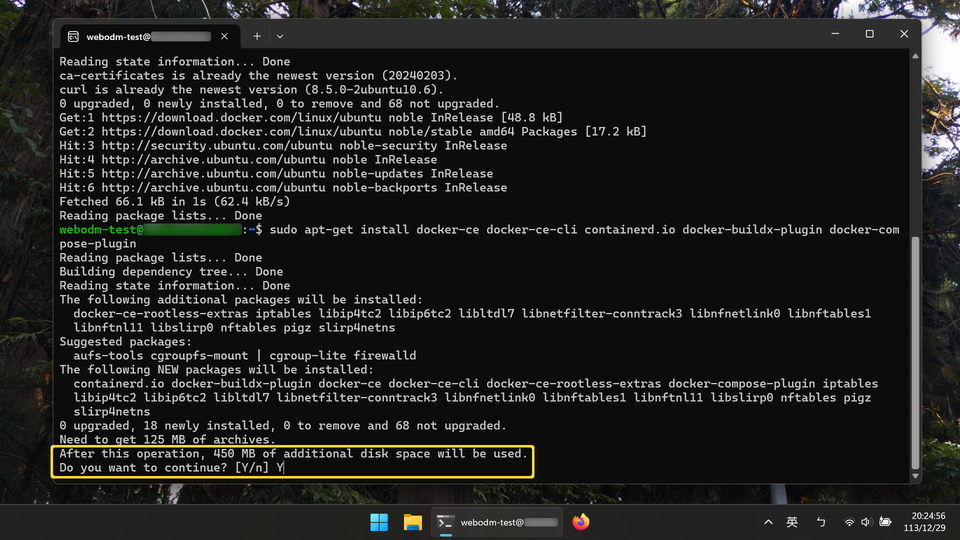Click the IME mode switch icon

821,522
